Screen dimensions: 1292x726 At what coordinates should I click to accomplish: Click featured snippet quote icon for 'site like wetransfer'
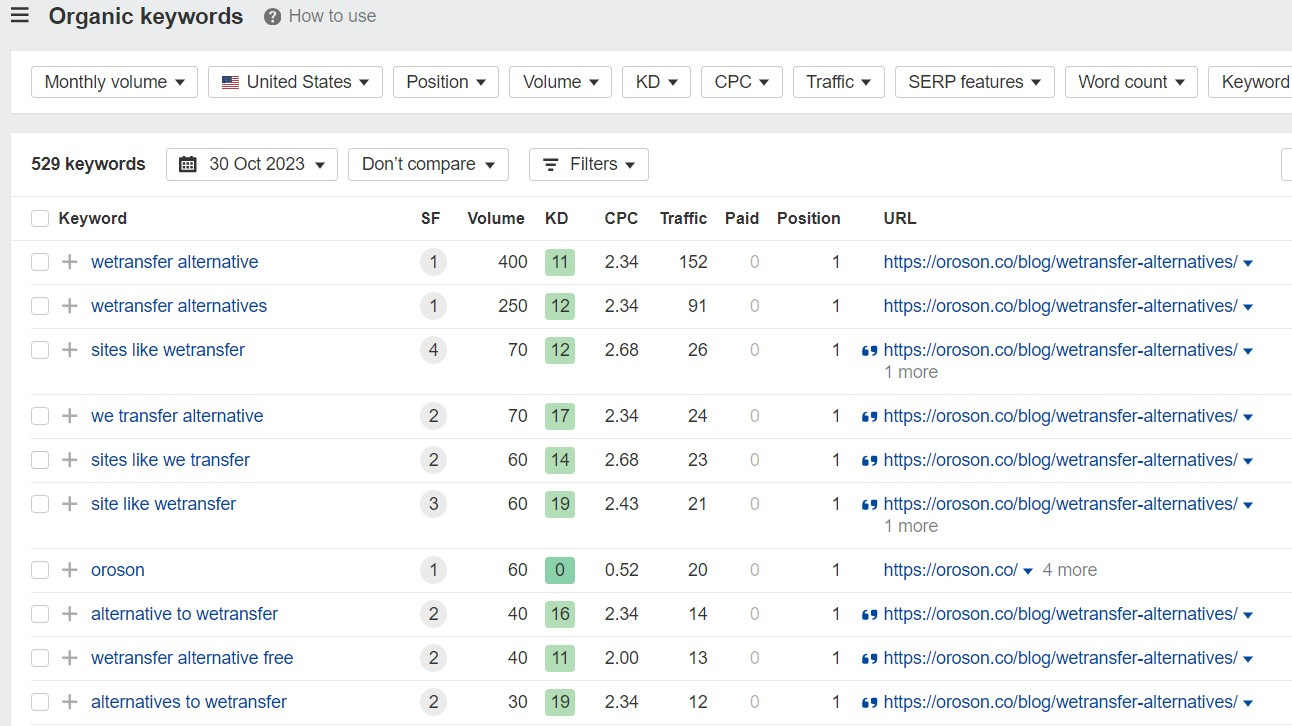pyautogui.click(x=869, y=505)
